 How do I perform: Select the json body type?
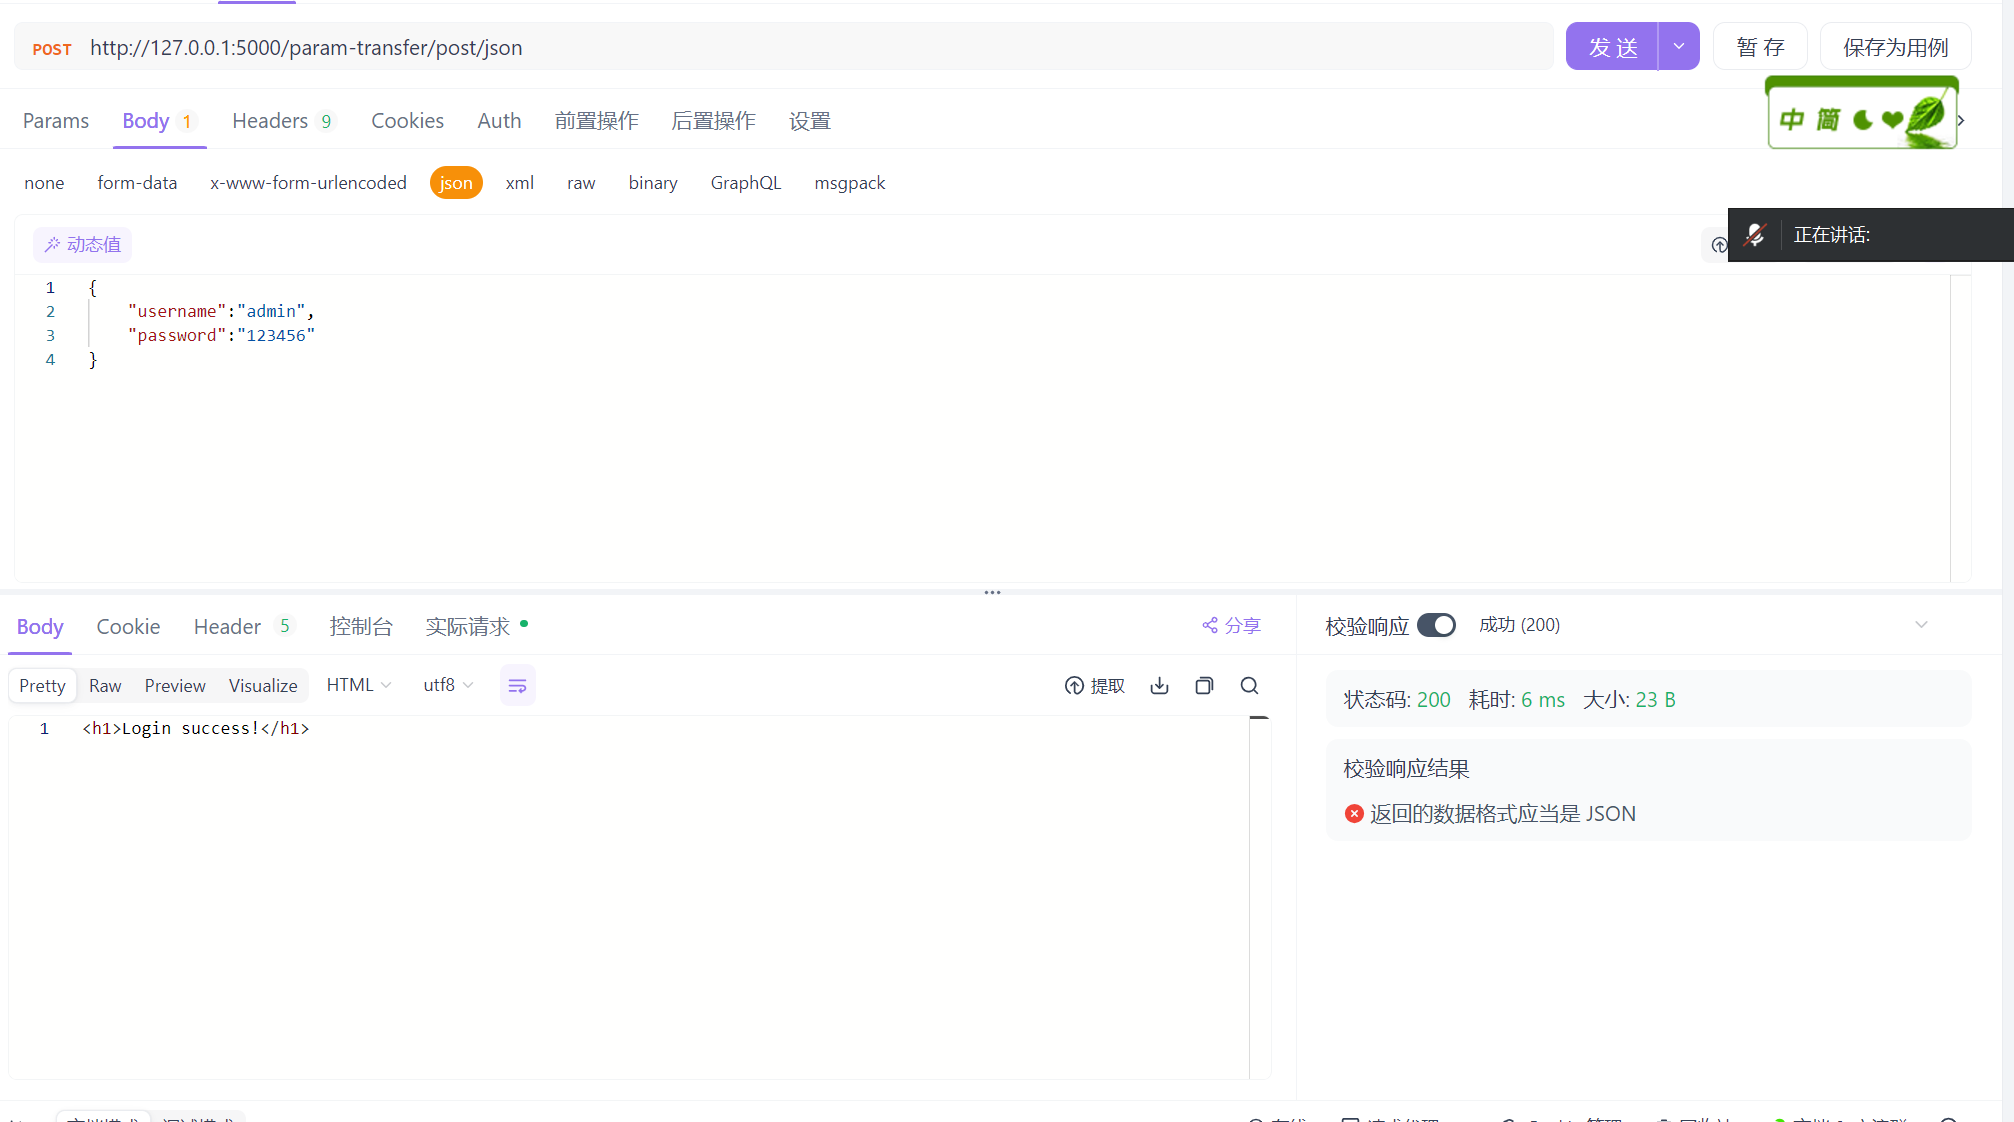click(456, 183)
